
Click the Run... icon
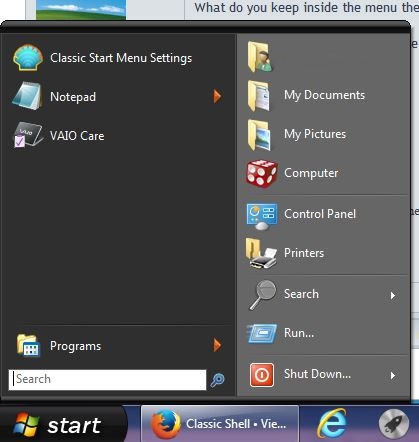tap(262, 333)
